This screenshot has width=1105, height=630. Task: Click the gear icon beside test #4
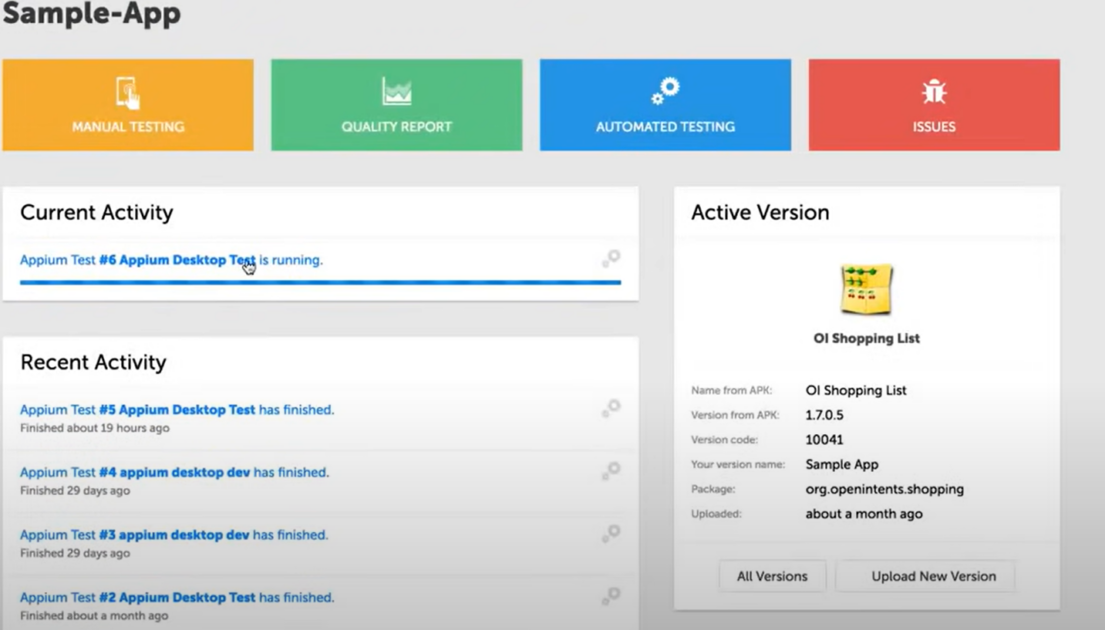611,471
